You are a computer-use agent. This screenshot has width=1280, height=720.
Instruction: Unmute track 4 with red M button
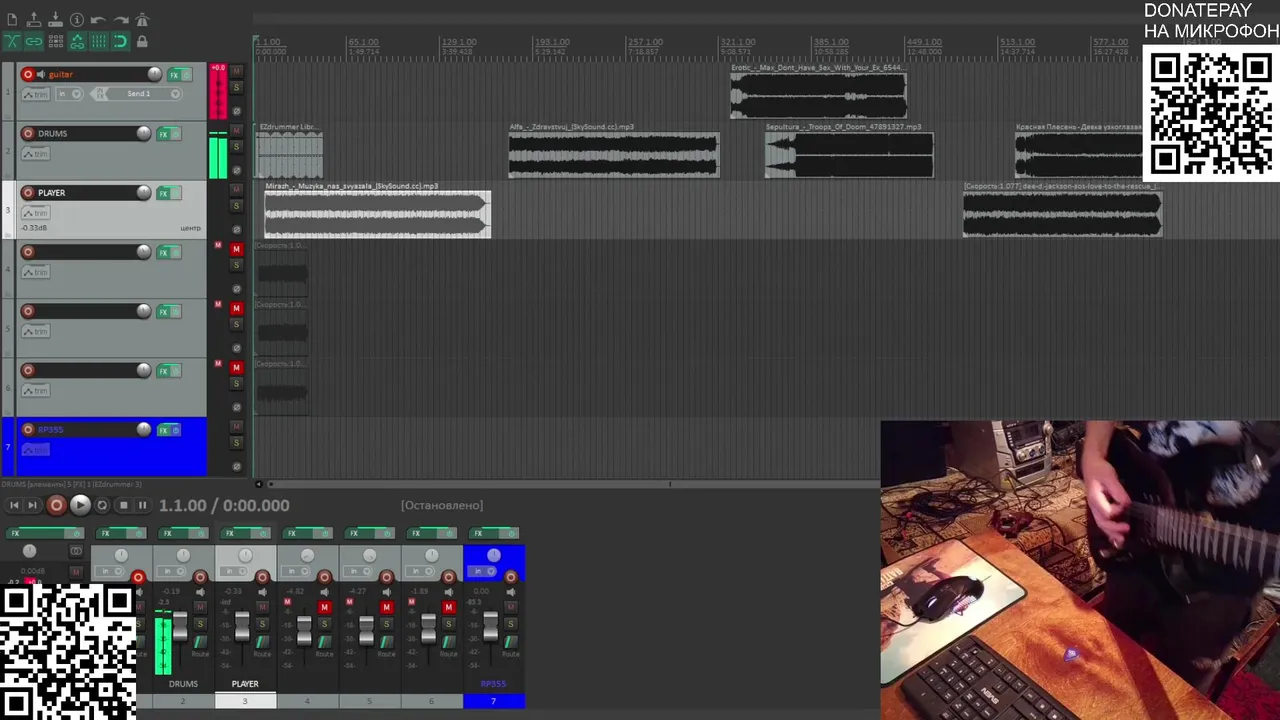click(x=237, y=248)
